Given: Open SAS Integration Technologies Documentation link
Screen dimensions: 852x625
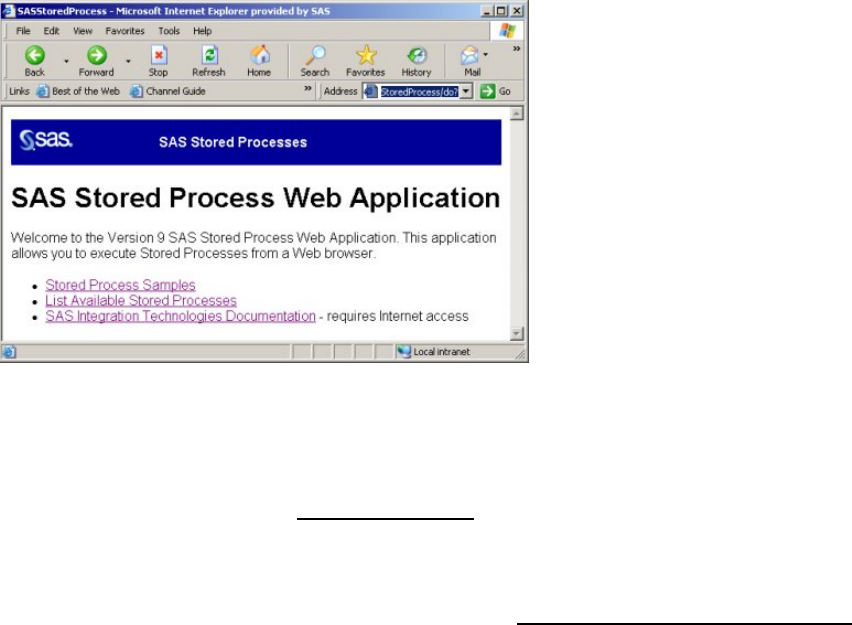Looking at the screenshot, I should tap(180, 316).
